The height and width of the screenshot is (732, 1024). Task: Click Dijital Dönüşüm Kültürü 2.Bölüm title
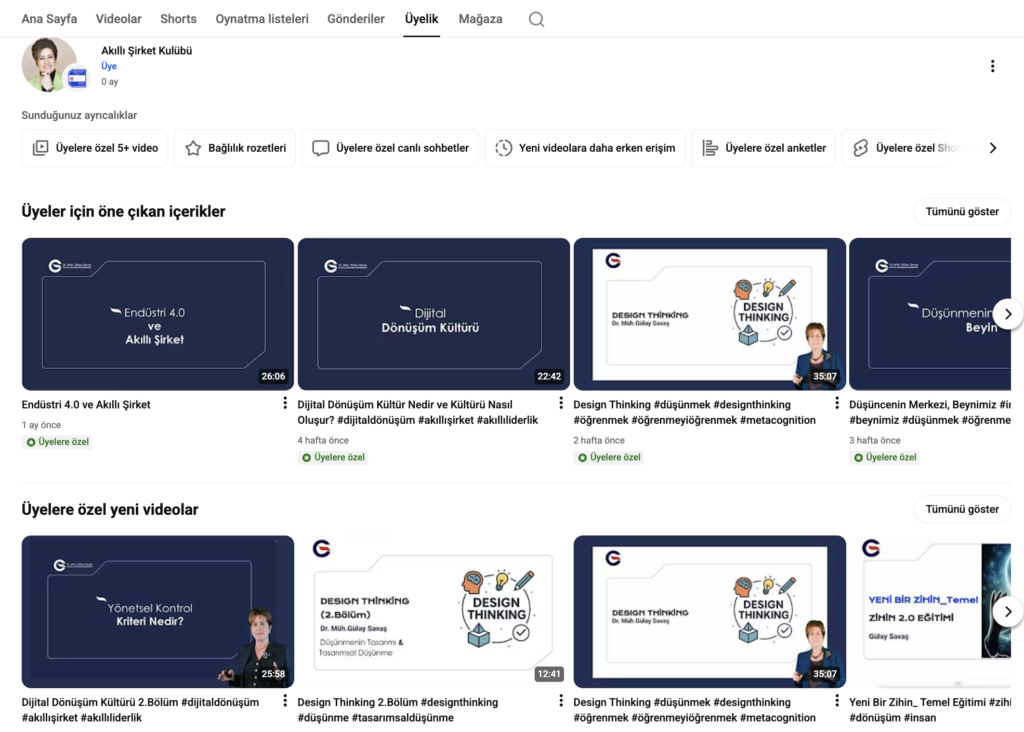[x=140, y=710]
